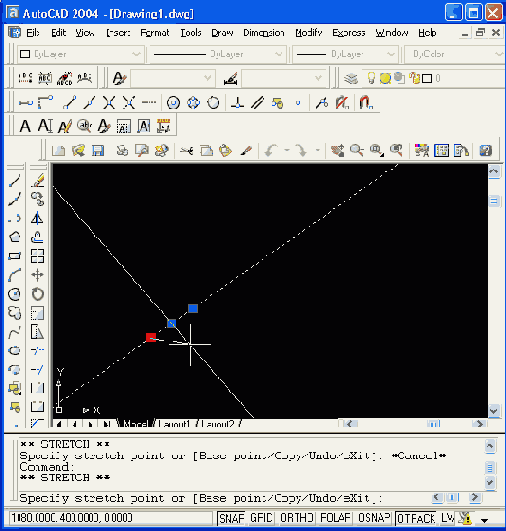Toggle OSNAP in status bar
Viewport: 506px width, 531px height.
point(374,518)
